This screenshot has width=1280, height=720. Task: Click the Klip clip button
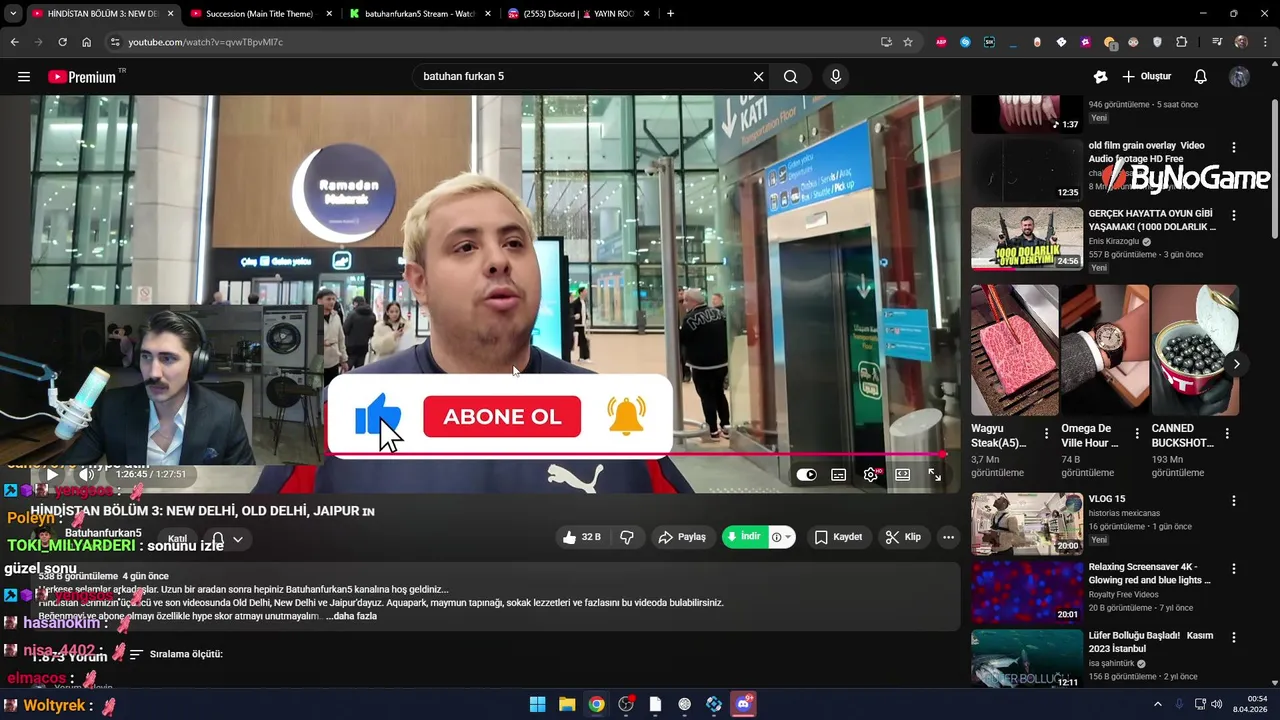coord(903,537)
